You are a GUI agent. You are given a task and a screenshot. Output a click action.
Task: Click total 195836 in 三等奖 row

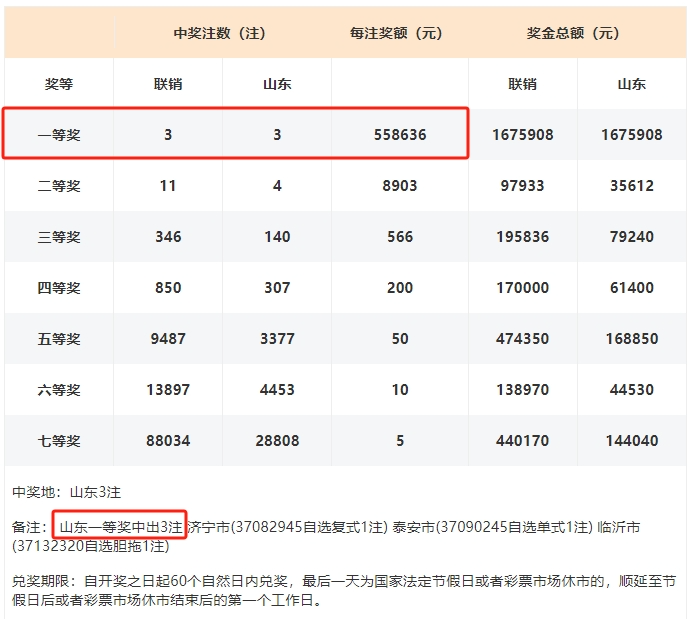click(x=522, y=237)
